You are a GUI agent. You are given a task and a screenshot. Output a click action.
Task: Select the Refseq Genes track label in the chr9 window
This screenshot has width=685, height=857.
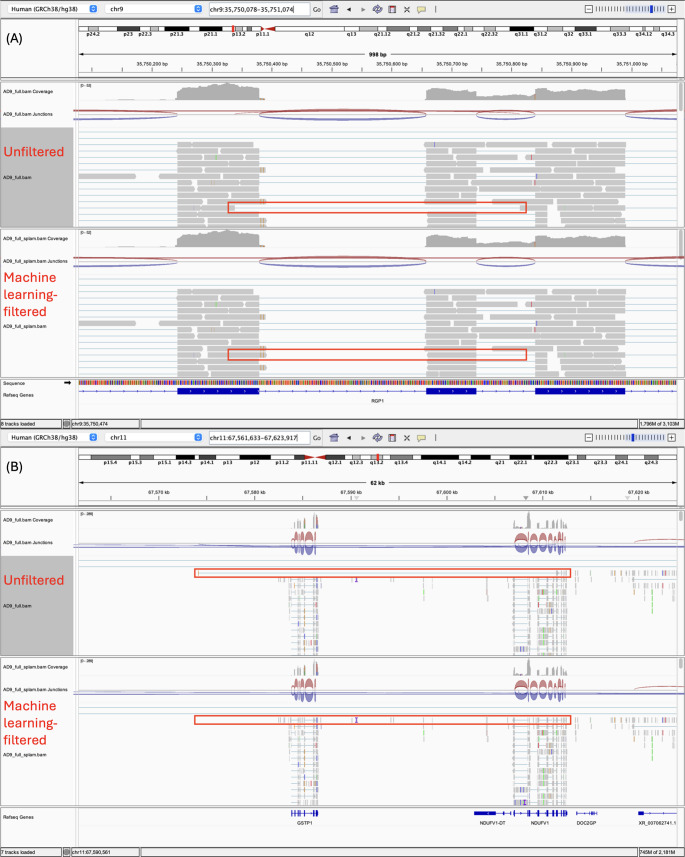click(19, 395)
